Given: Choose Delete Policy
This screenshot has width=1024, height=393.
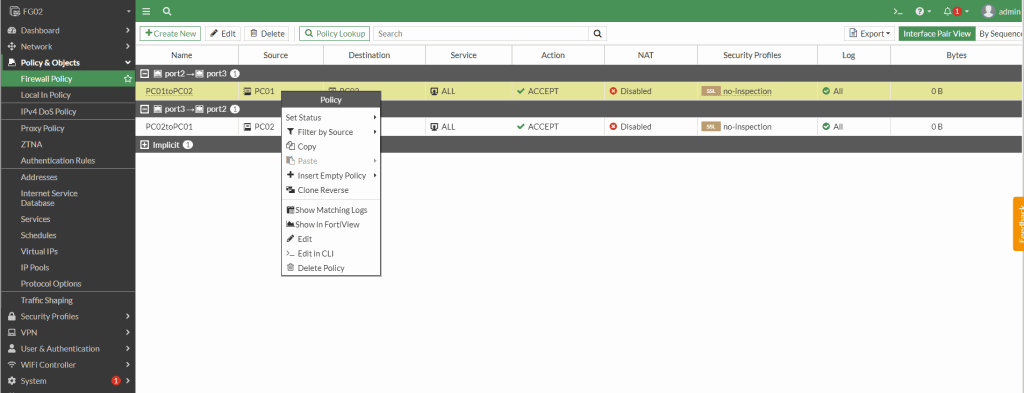Looking at the screenshot, I should tap(331, 268).
